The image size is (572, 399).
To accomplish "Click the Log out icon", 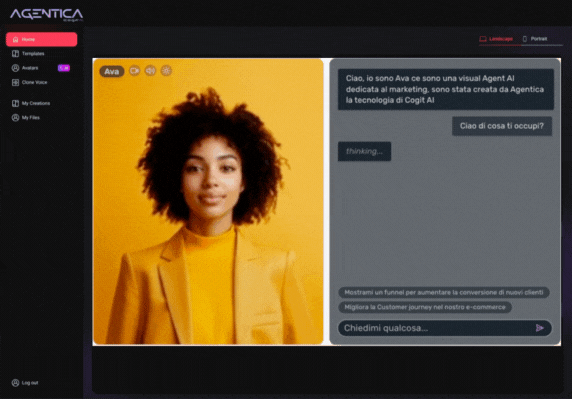I will pyautogui.click(x=15, y=383).
